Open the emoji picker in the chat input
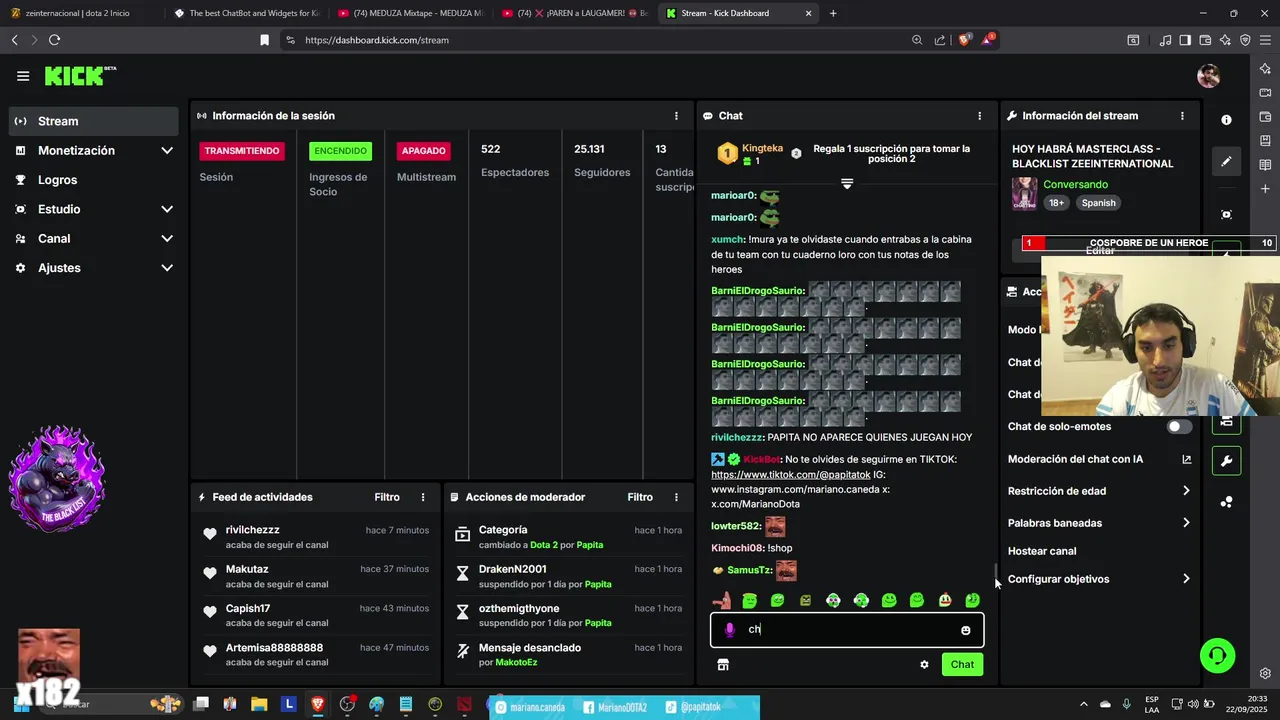Viewport: 1280px width, 720px height. pyautogui.click(x=965, y=630)
